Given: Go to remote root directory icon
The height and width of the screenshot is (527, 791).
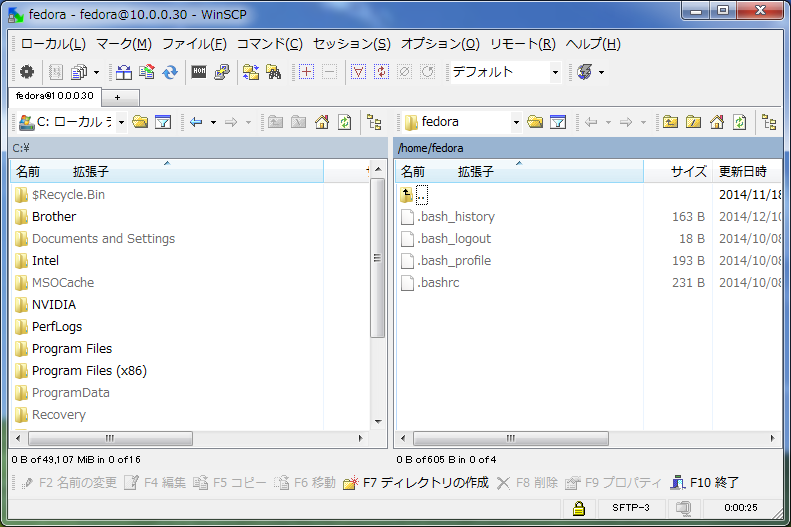Looking at the screenshot, I should (x=694, y=122).
